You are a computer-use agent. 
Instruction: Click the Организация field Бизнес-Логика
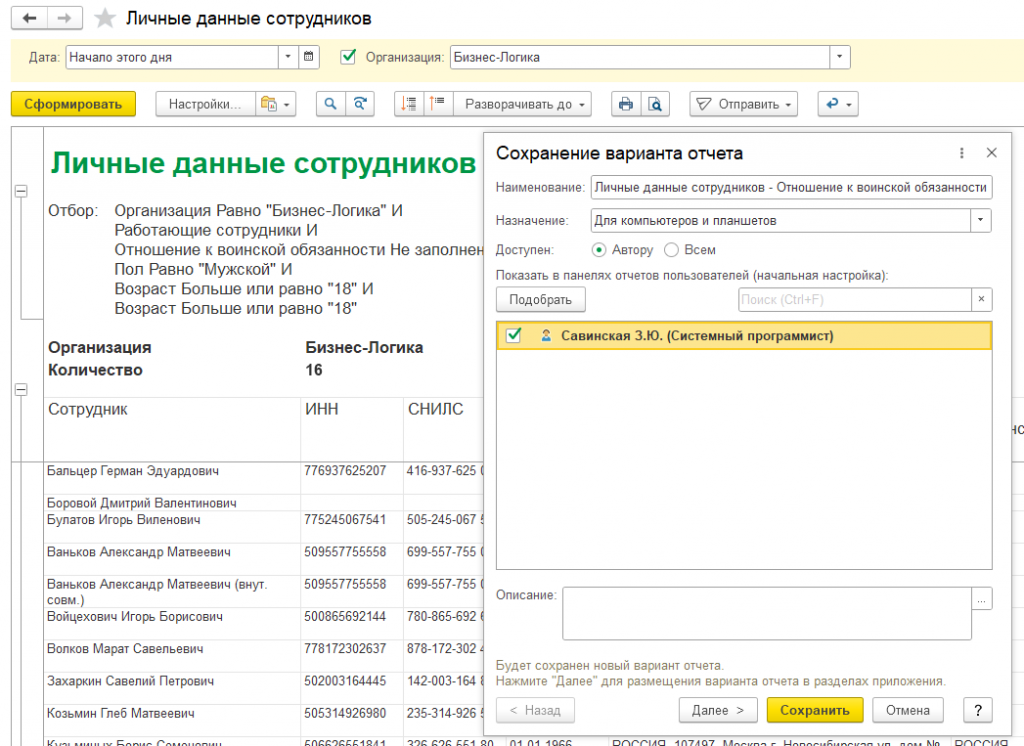[640, 57]
